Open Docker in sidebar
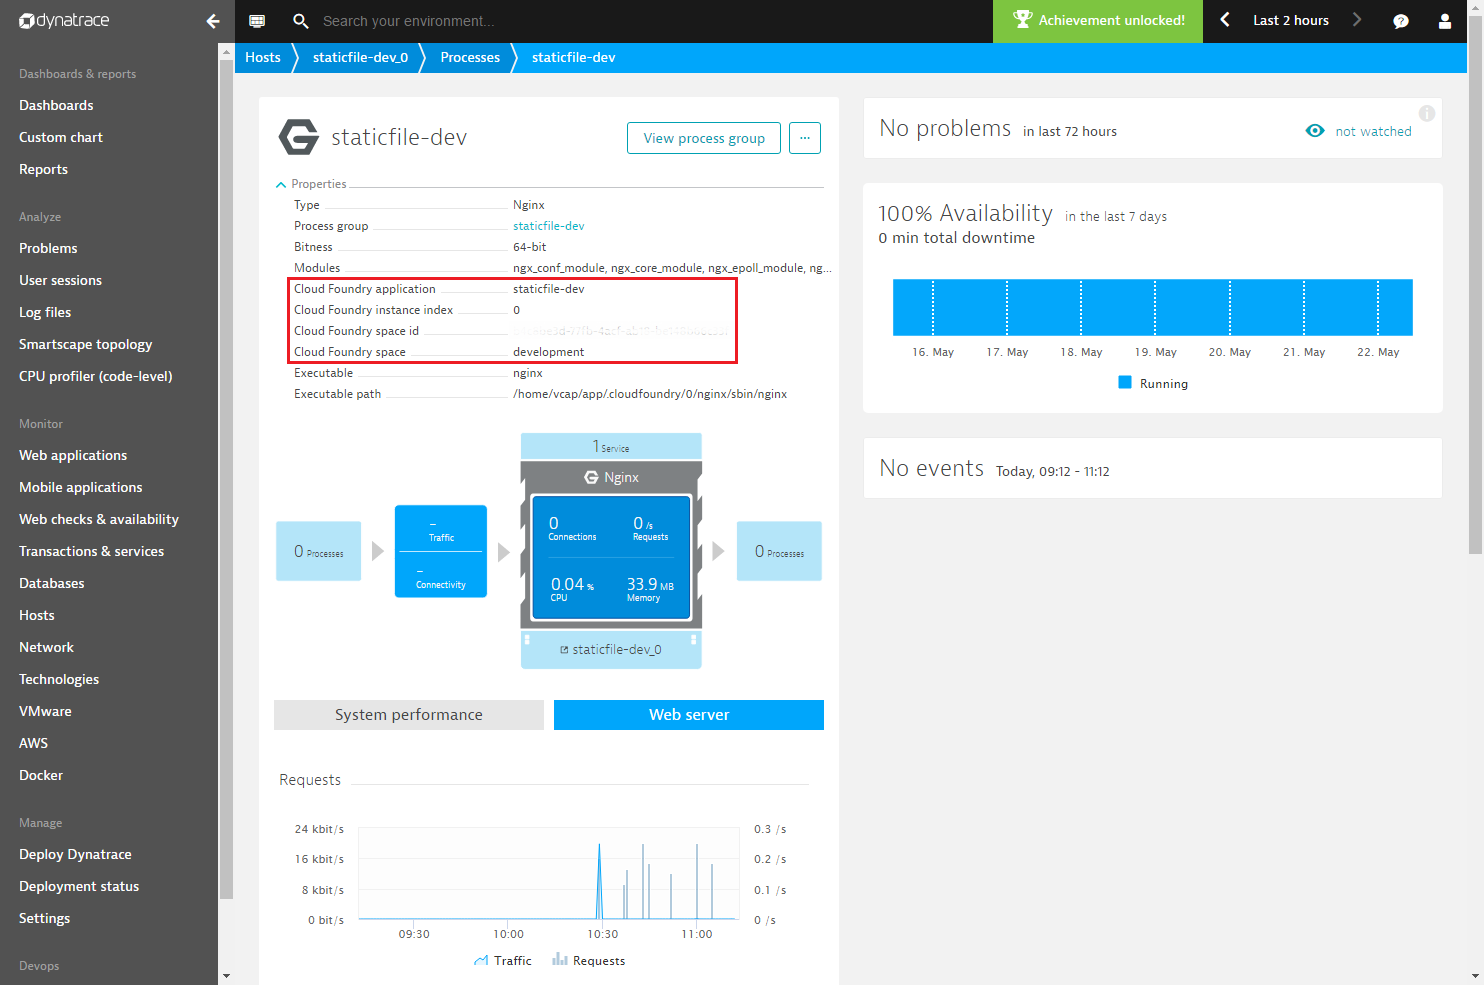 41,775
